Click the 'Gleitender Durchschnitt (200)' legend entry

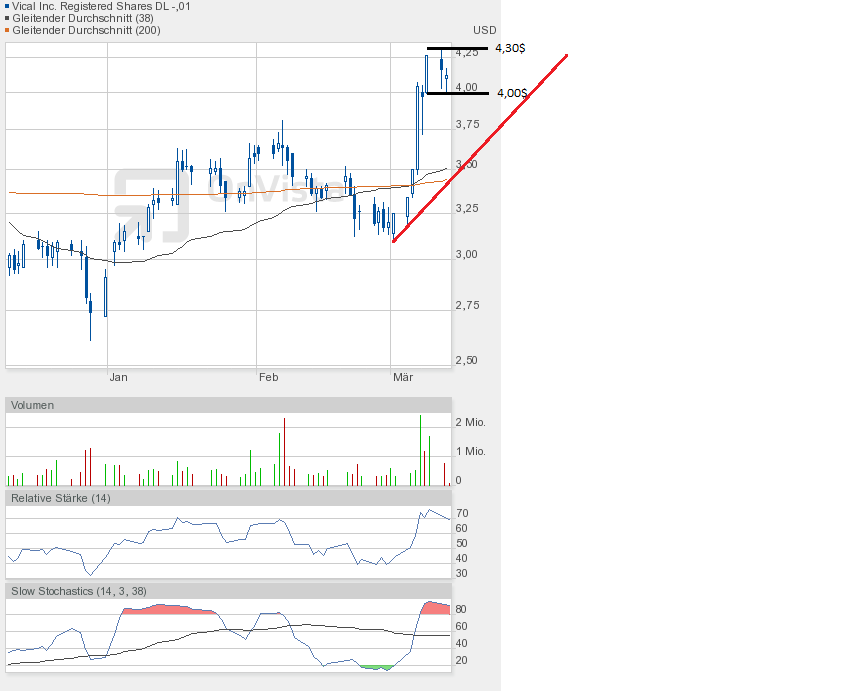coord(86,30)
